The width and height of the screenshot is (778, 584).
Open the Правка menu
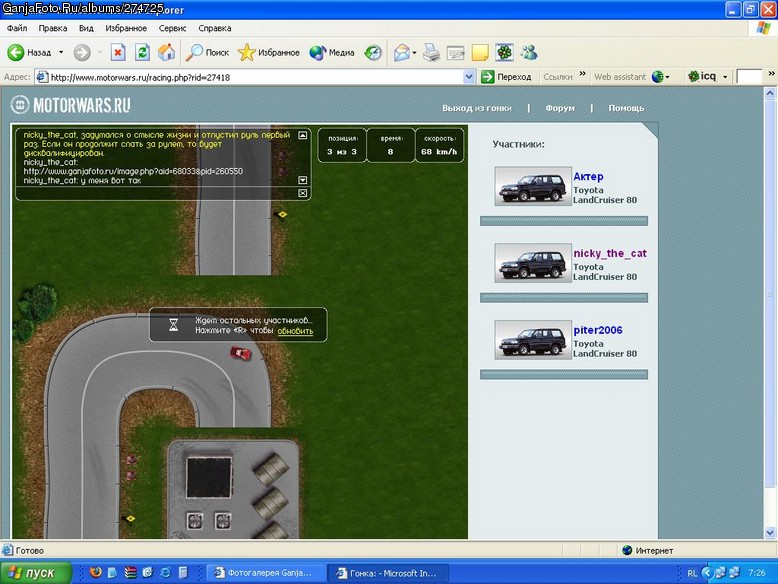pos(53,28)
